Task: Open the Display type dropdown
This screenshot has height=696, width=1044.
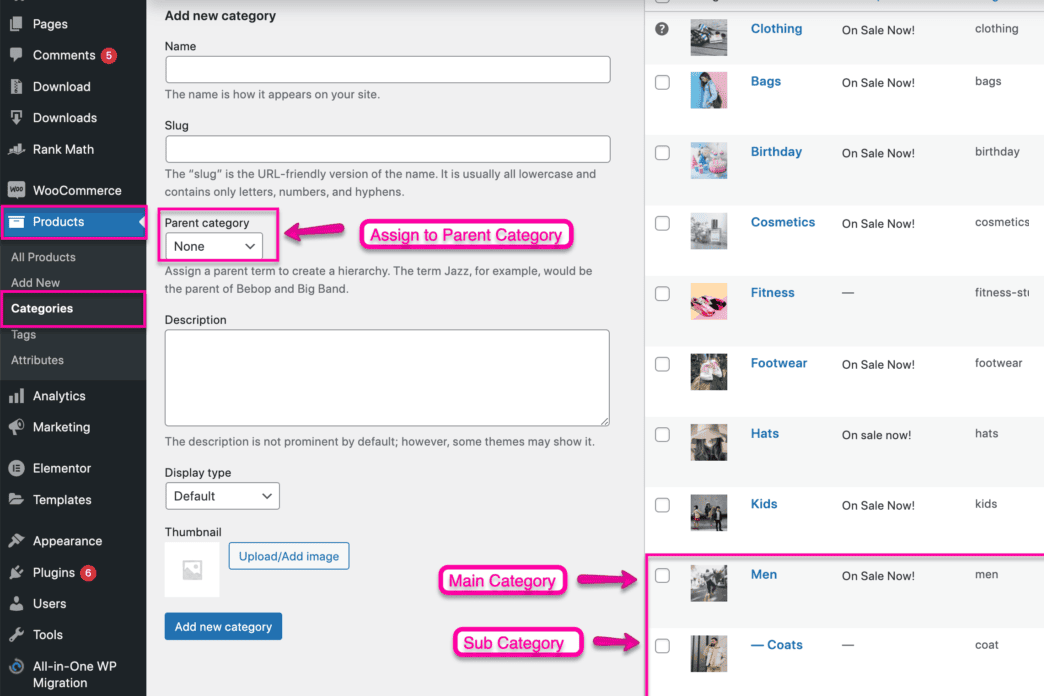Action: (x=222, y=495)
